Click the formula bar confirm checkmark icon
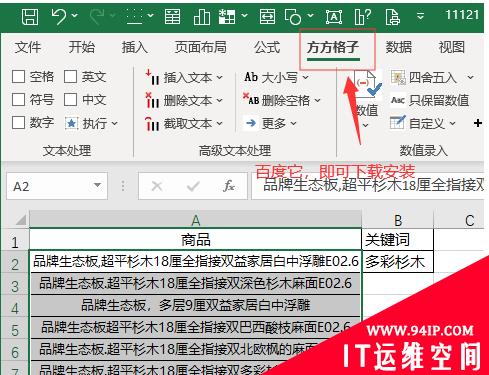Image resolution: width=489 pixels, height=375 pixels. [193, 186]
